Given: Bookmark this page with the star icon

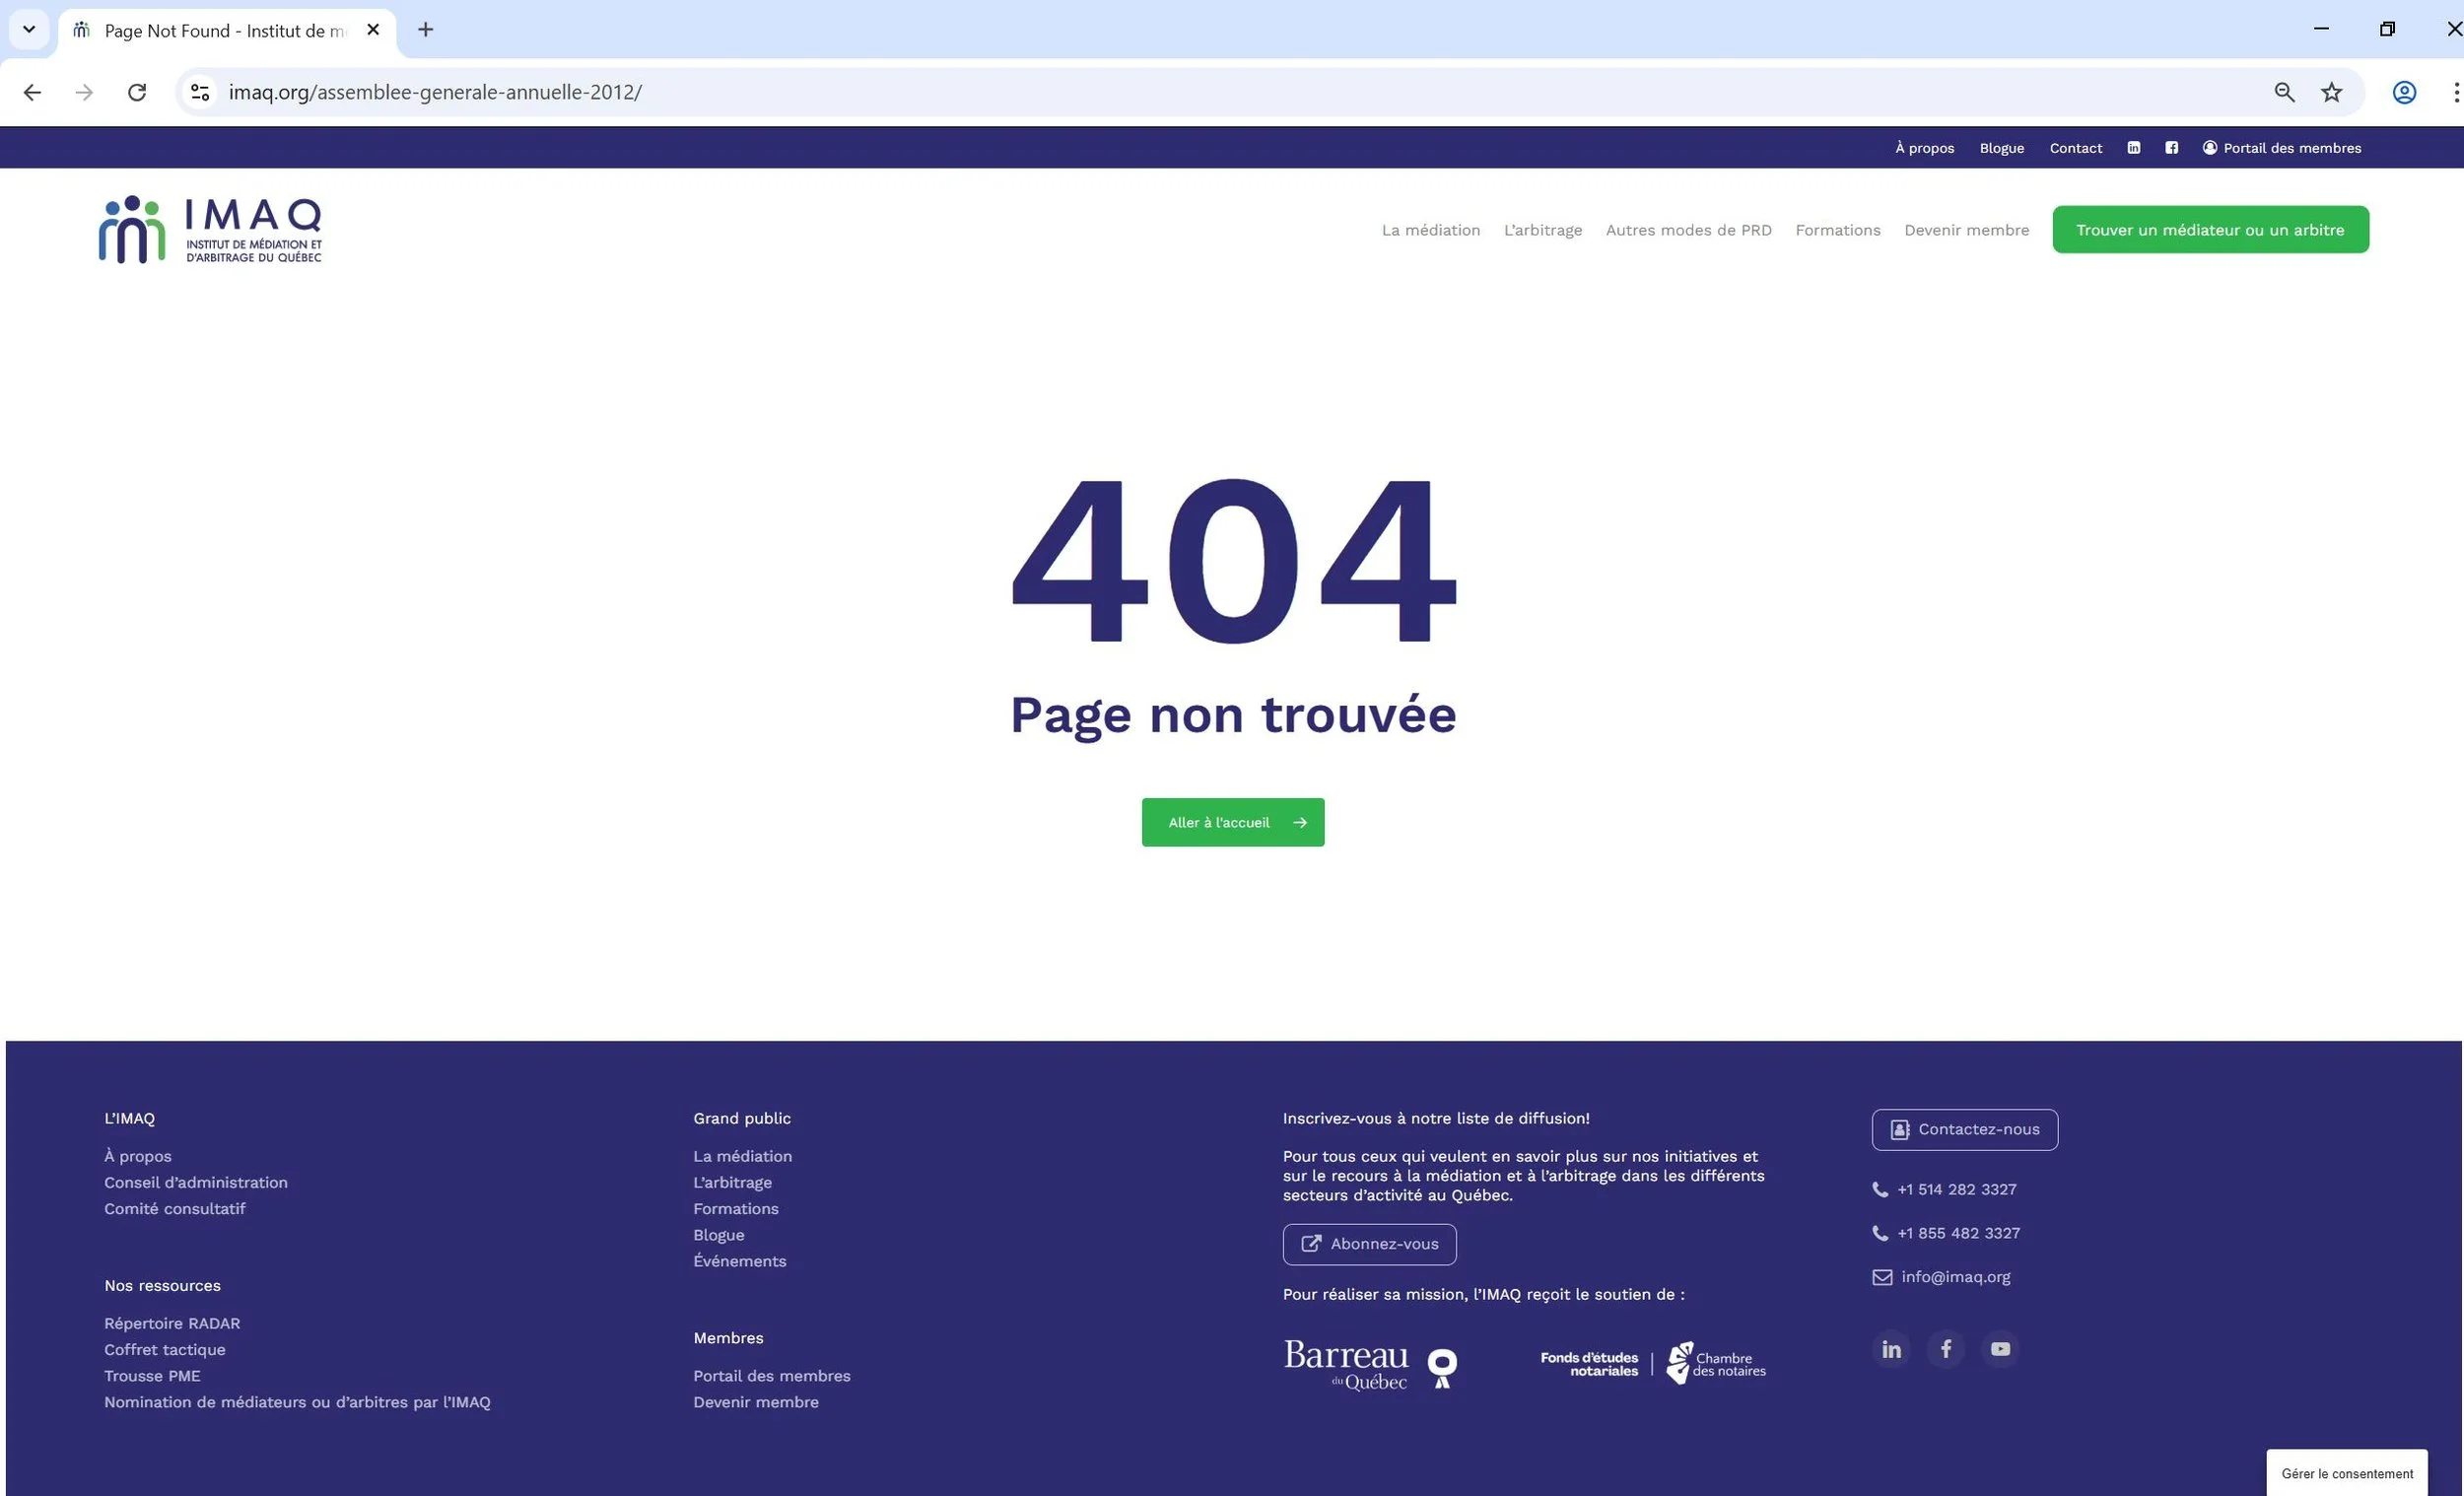Looking at the screenshot, I should (2332, 92).
